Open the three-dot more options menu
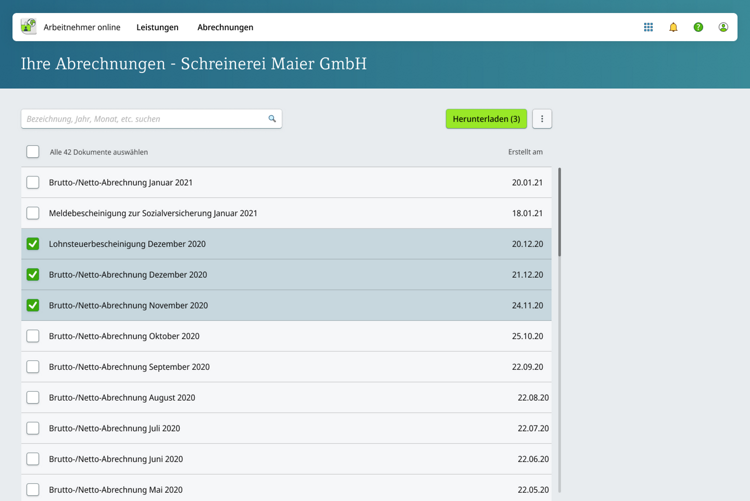This screenshot has height=501, width=750. (x=542, y=119)
